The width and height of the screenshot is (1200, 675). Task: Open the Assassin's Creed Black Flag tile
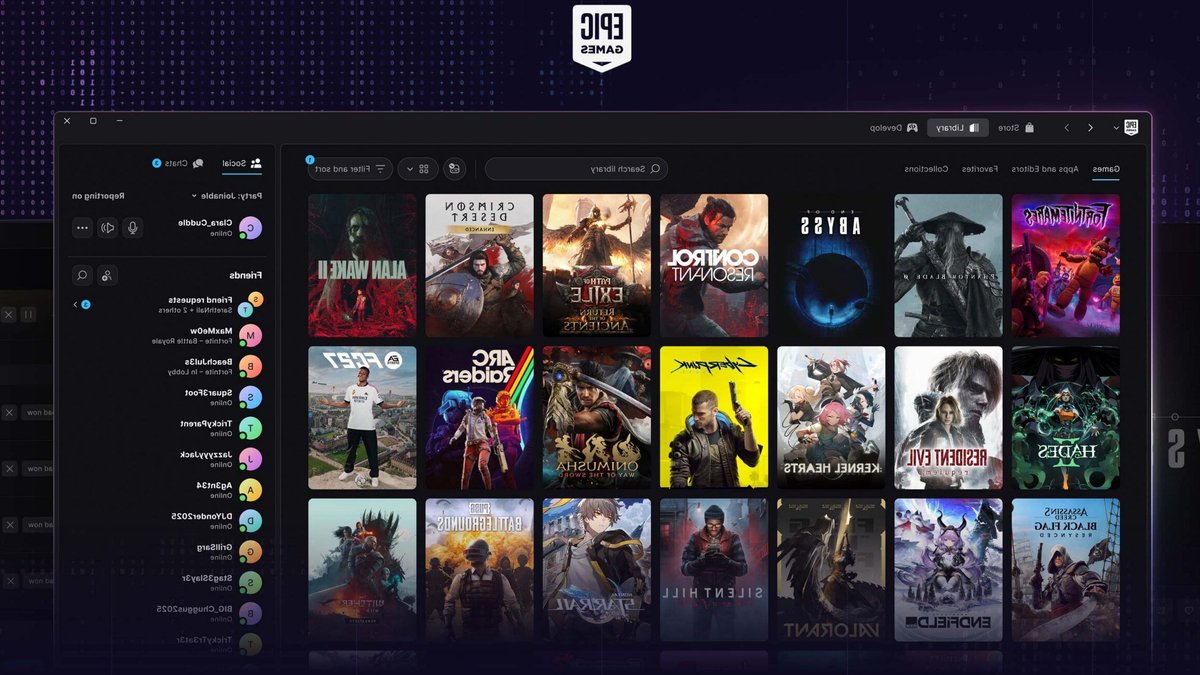tap(1066, 570)
